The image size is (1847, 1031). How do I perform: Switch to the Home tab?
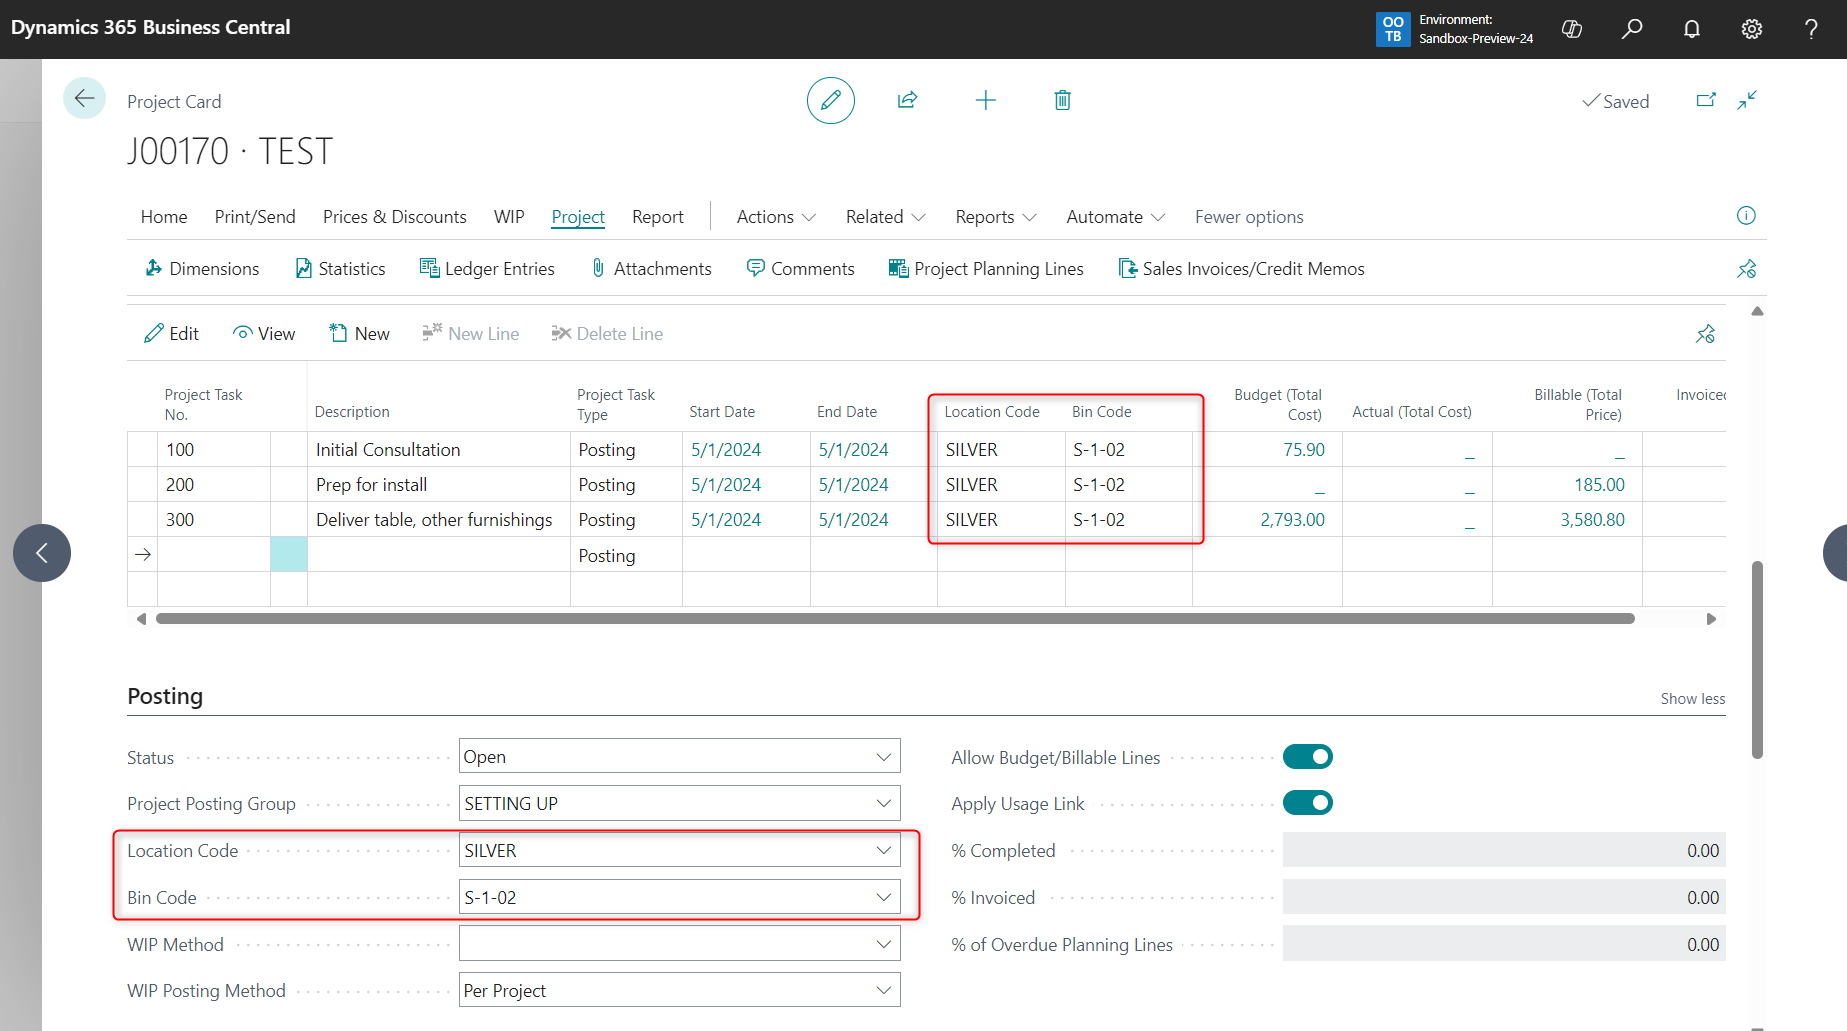coord(164,217)
